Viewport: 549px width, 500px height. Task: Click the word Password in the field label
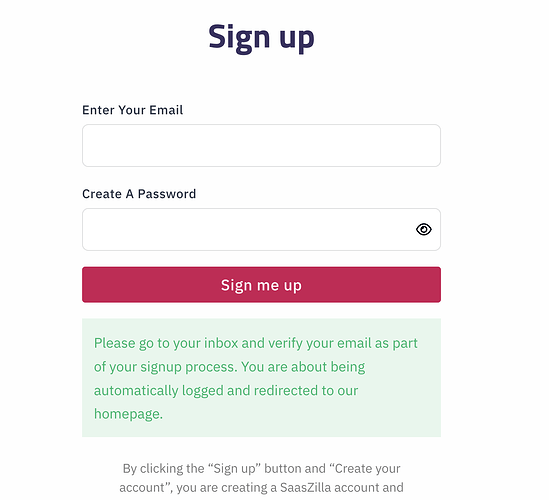167,194
